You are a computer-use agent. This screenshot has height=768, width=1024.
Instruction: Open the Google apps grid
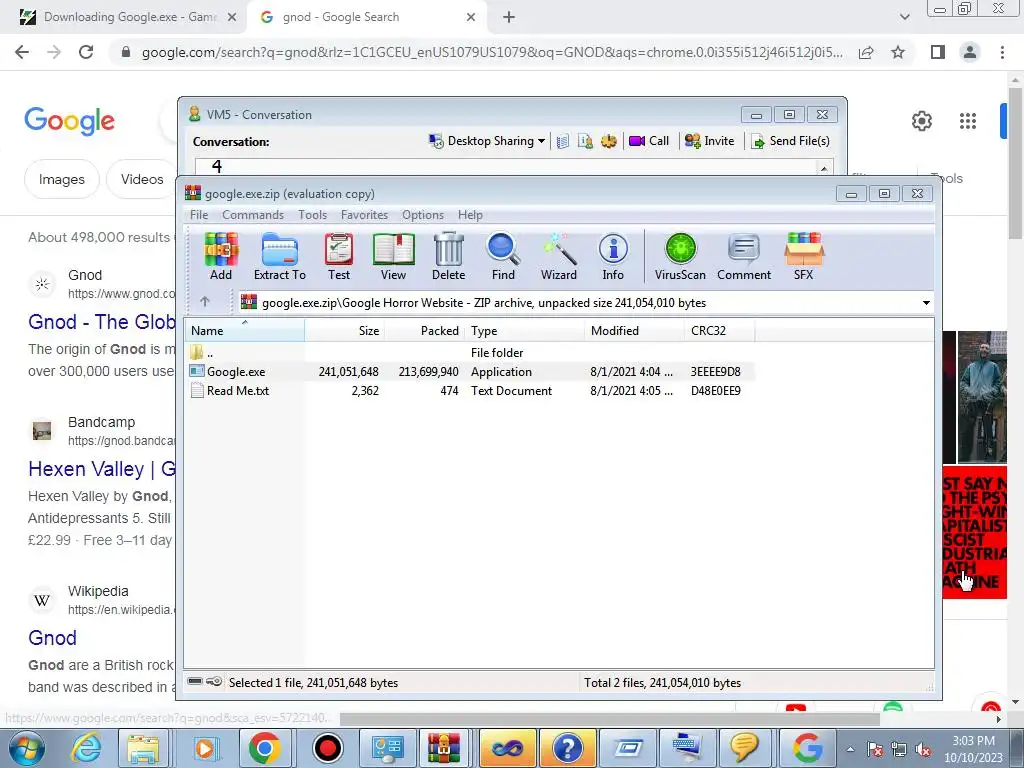[968, 121]
